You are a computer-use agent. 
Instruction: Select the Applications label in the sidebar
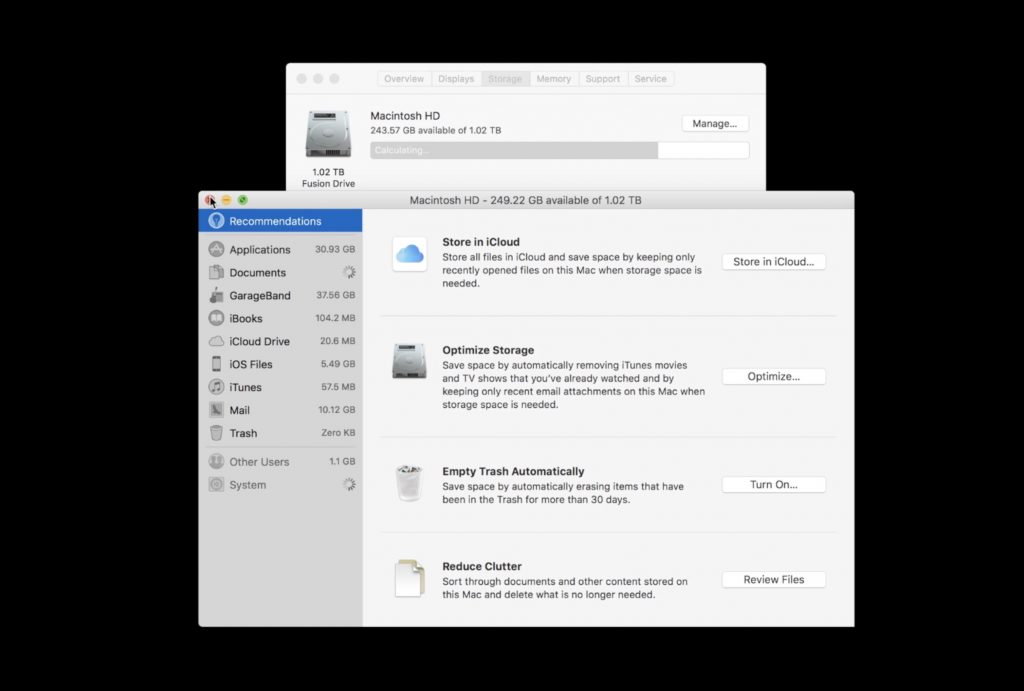pos(259,249)
